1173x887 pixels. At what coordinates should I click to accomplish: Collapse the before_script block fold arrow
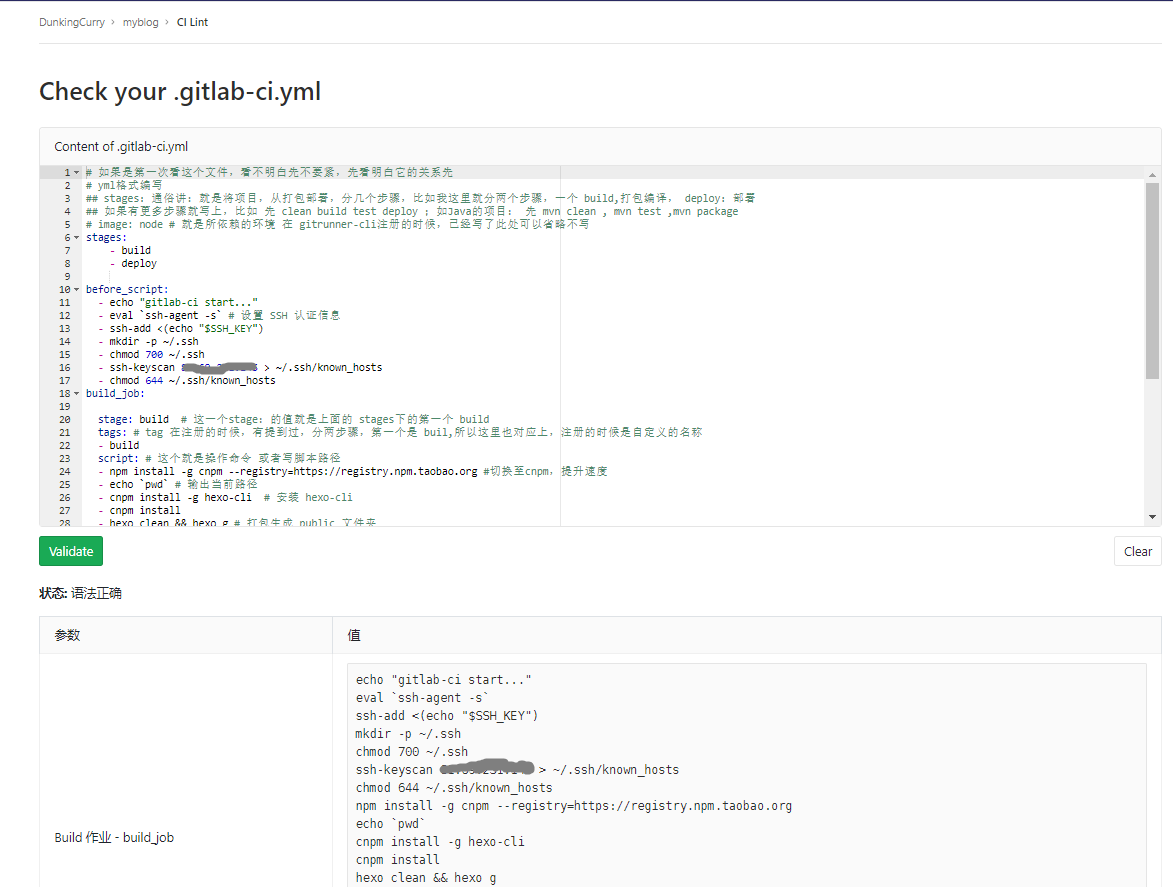click(75, 288)
